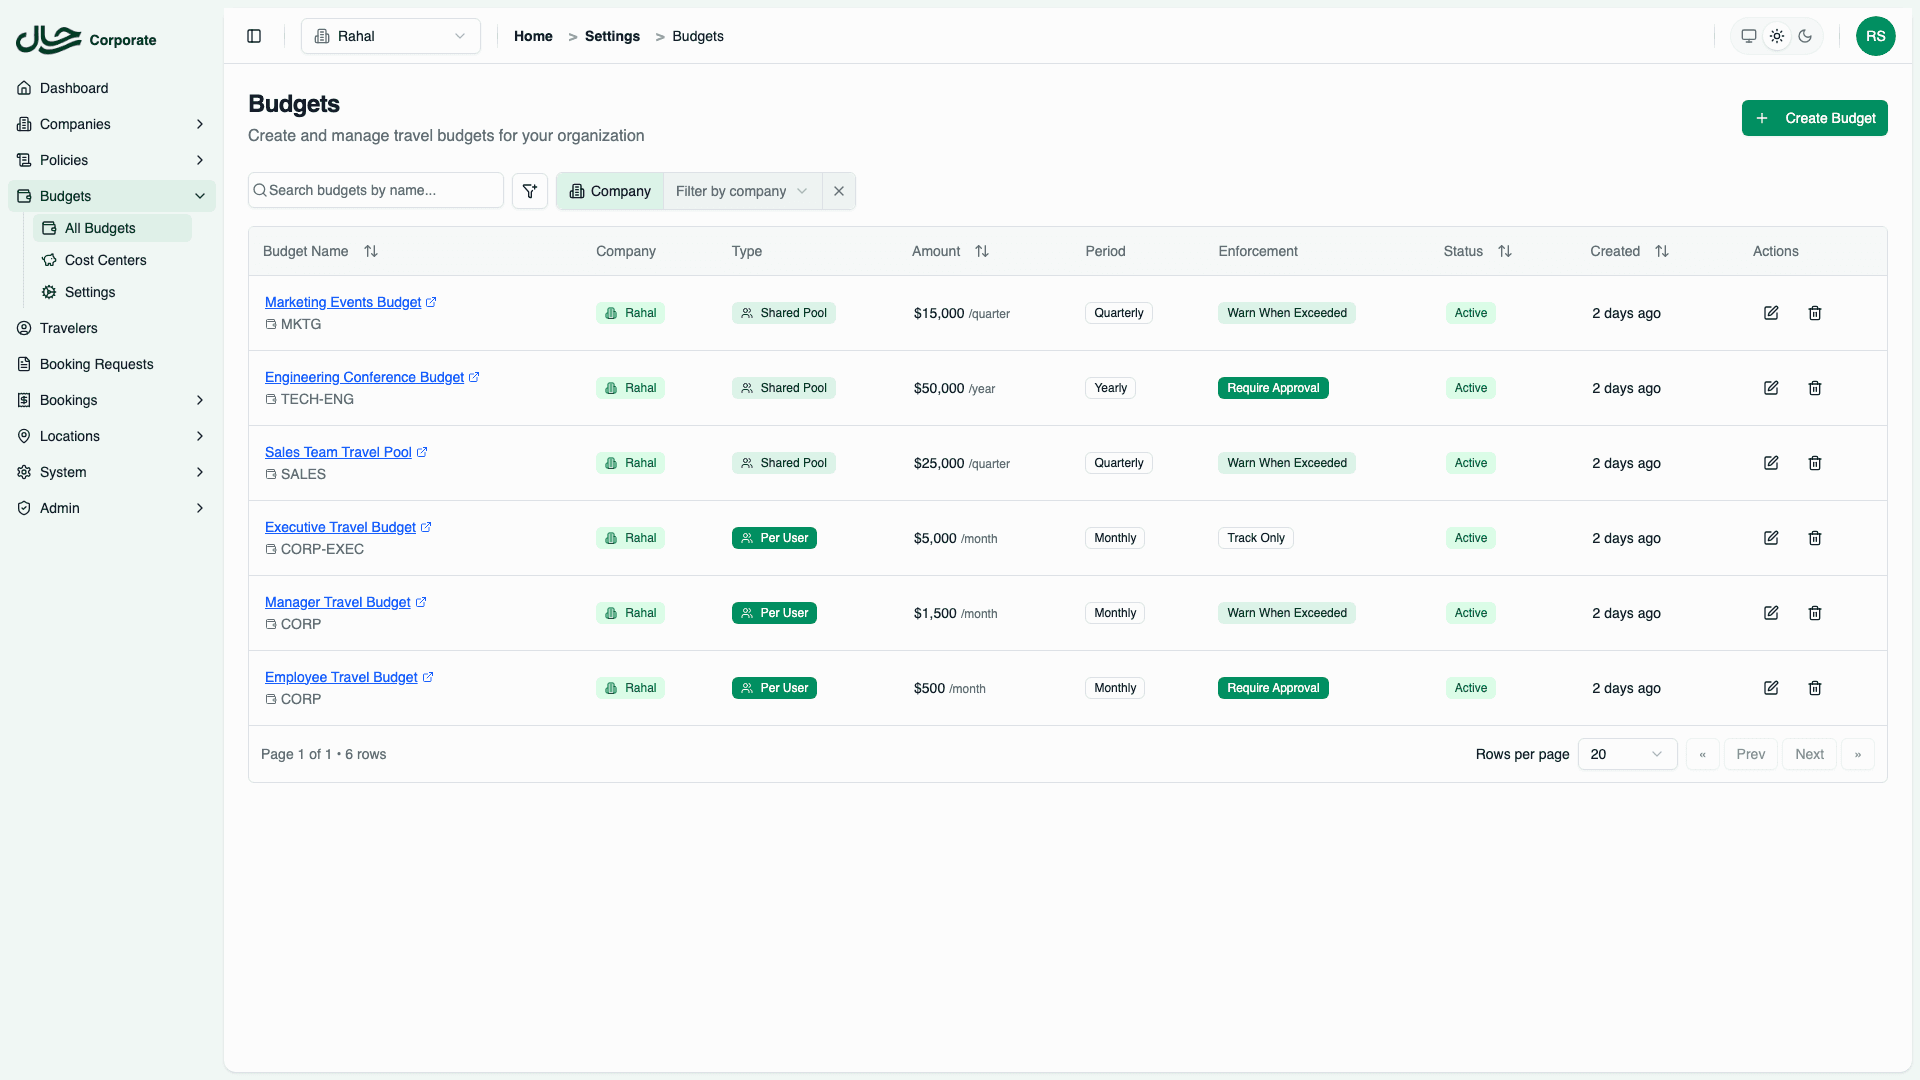This screenshot has height=1080, width=1920.
Task: Switch to dark mode theme
Action: [1805, 36]
